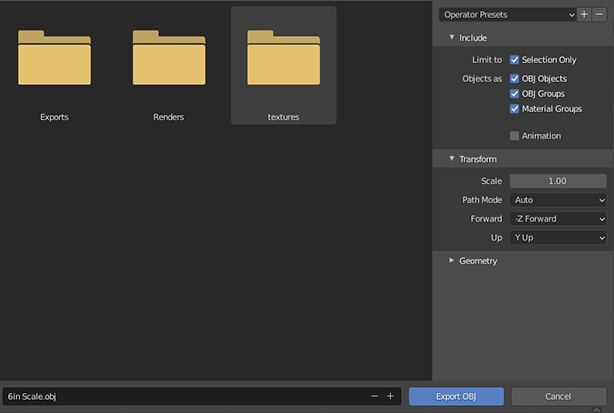
Task: Toggle the OBJ Objects checkbox
Action: (515, 78)
